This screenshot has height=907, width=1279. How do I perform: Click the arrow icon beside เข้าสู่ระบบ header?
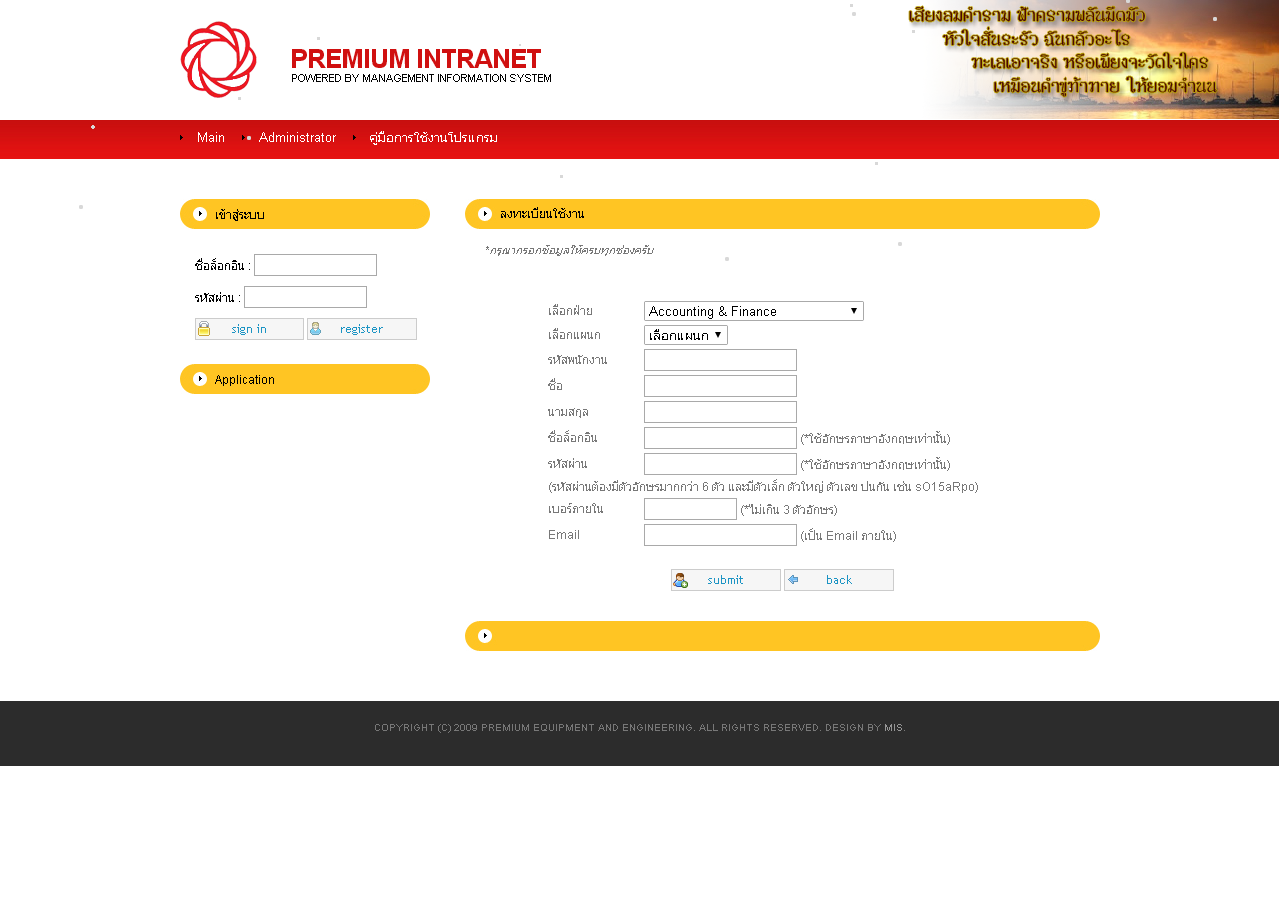pos(200,214)
